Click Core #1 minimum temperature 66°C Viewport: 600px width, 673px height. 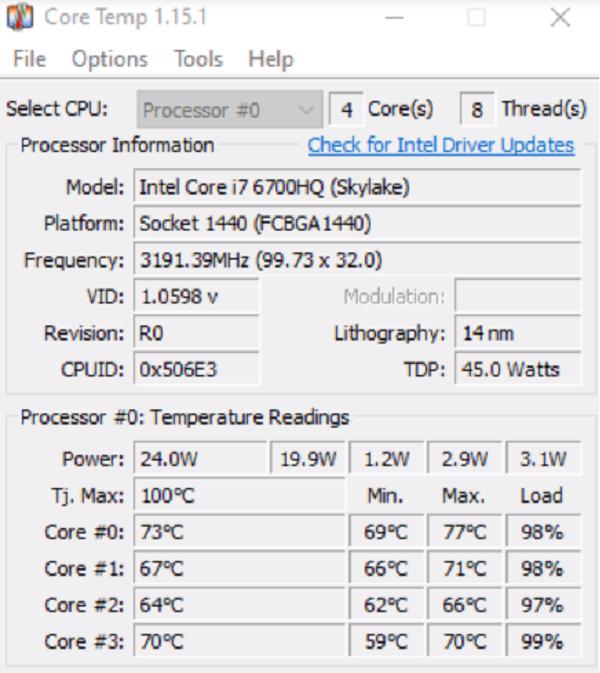point(386,569)
